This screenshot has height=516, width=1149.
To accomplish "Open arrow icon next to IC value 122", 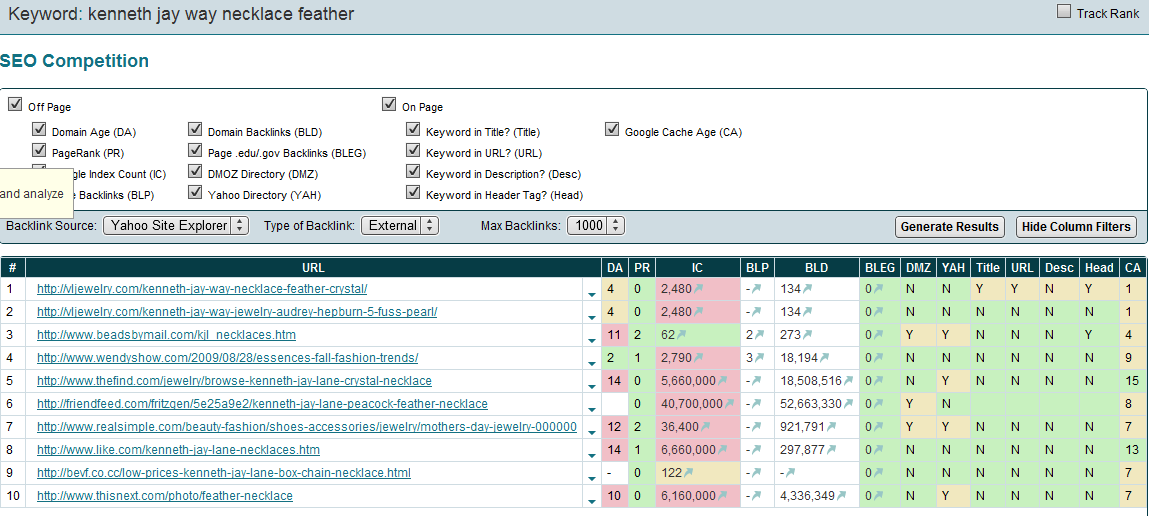I will (690, 473).
